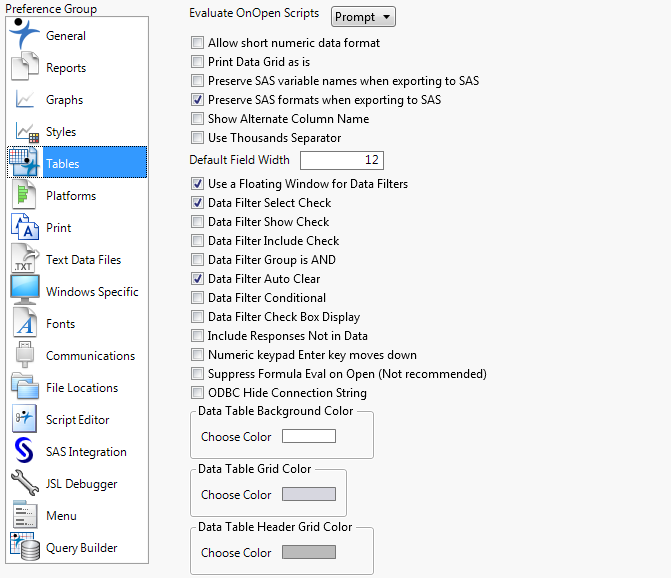
Task: Open the SAS Integration icon
Action: coord(25,452)
